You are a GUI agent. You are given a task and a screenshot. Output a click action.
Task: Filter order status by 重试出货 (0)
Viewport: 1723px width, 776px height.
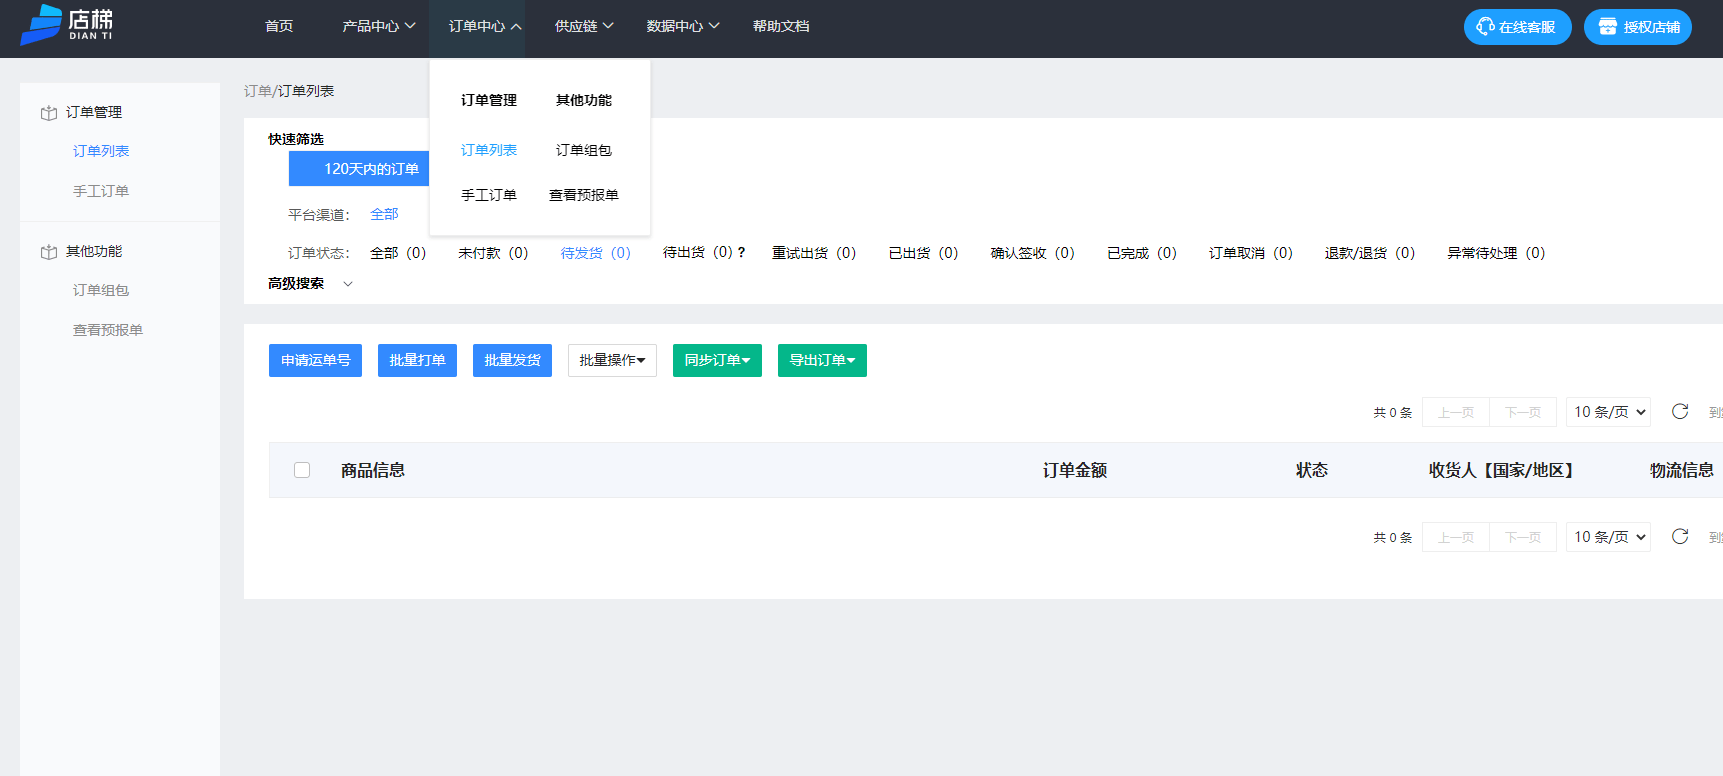point(814,253)
